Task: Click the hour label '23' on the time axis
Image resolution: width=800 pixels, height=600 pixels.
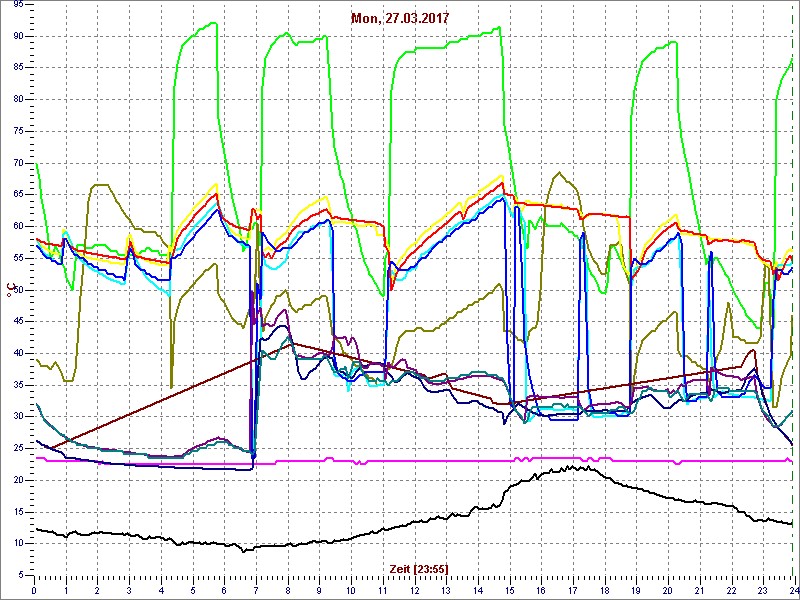Action: point(762,588)
